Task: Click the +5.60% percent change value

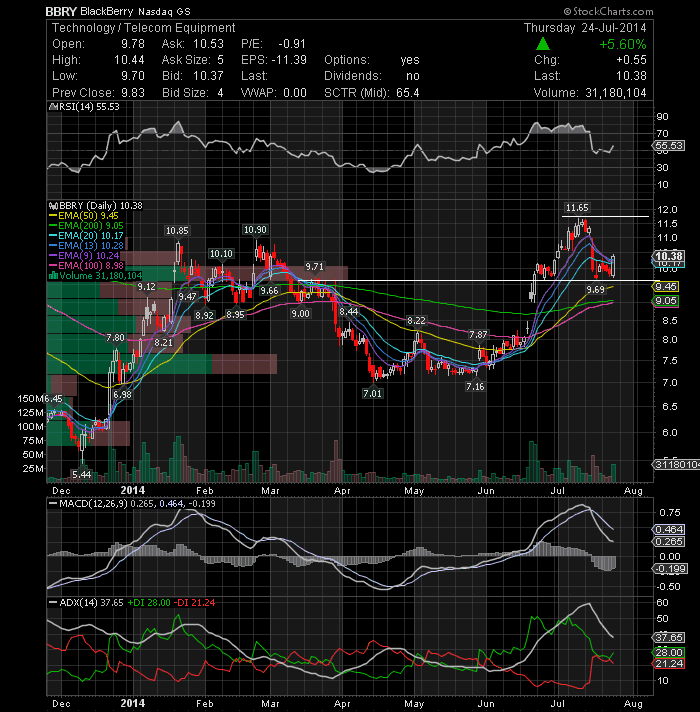Action: pyautogui.click(x=623, y=44)
